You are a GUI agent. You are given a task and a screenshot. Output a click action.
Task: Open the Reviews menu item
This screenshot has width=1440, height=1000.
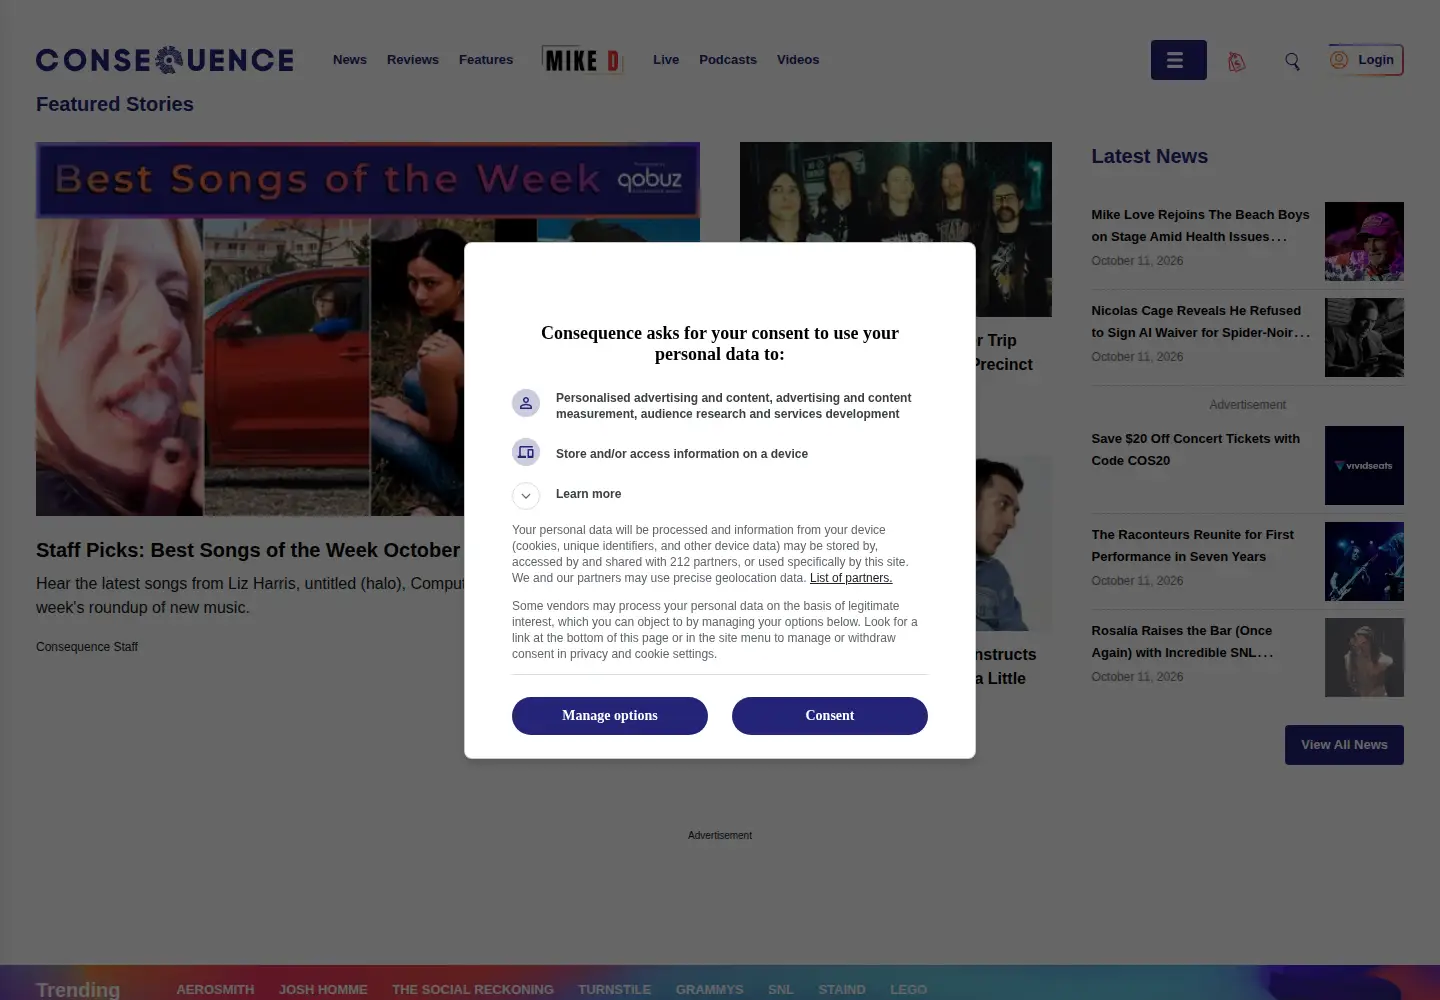(413, 60)
